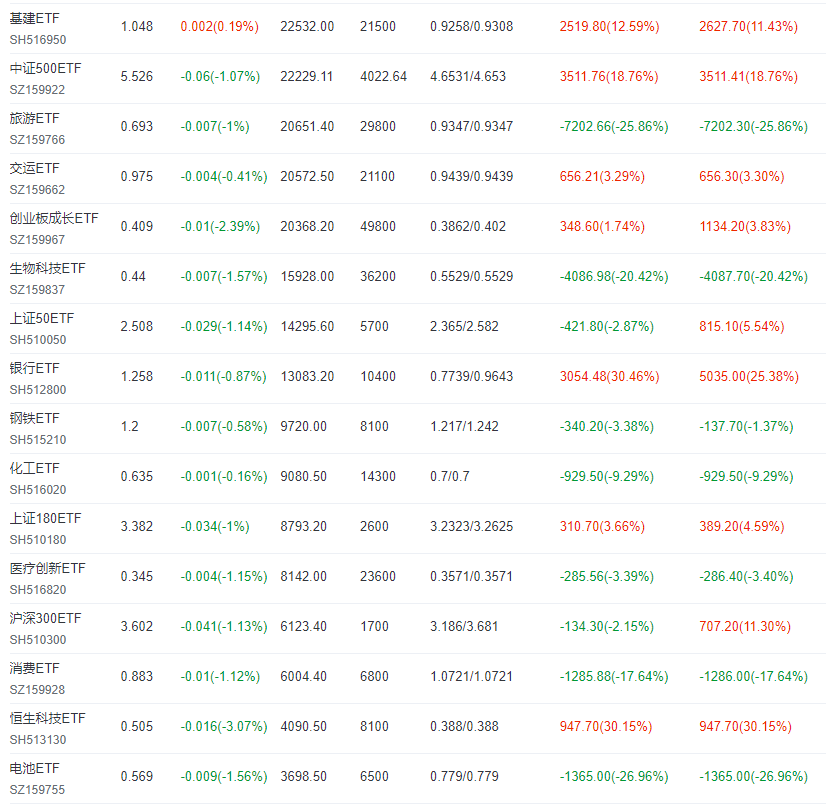Image resolution: width=826 pixels, height=806 pixels.
Task: Select the 银行ETF name
Action: 35,368
